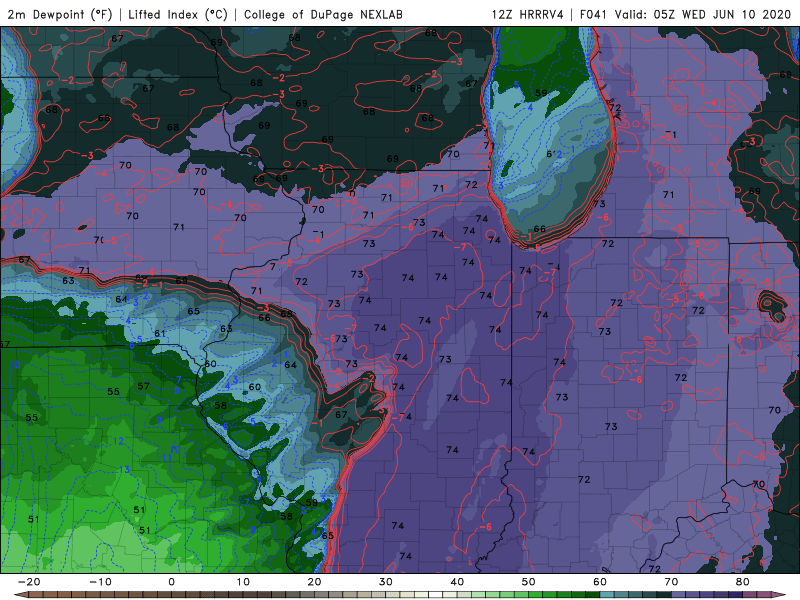Click the "60" label on the color scale
This screenshot has width=800, height=600.
[600, 582]
